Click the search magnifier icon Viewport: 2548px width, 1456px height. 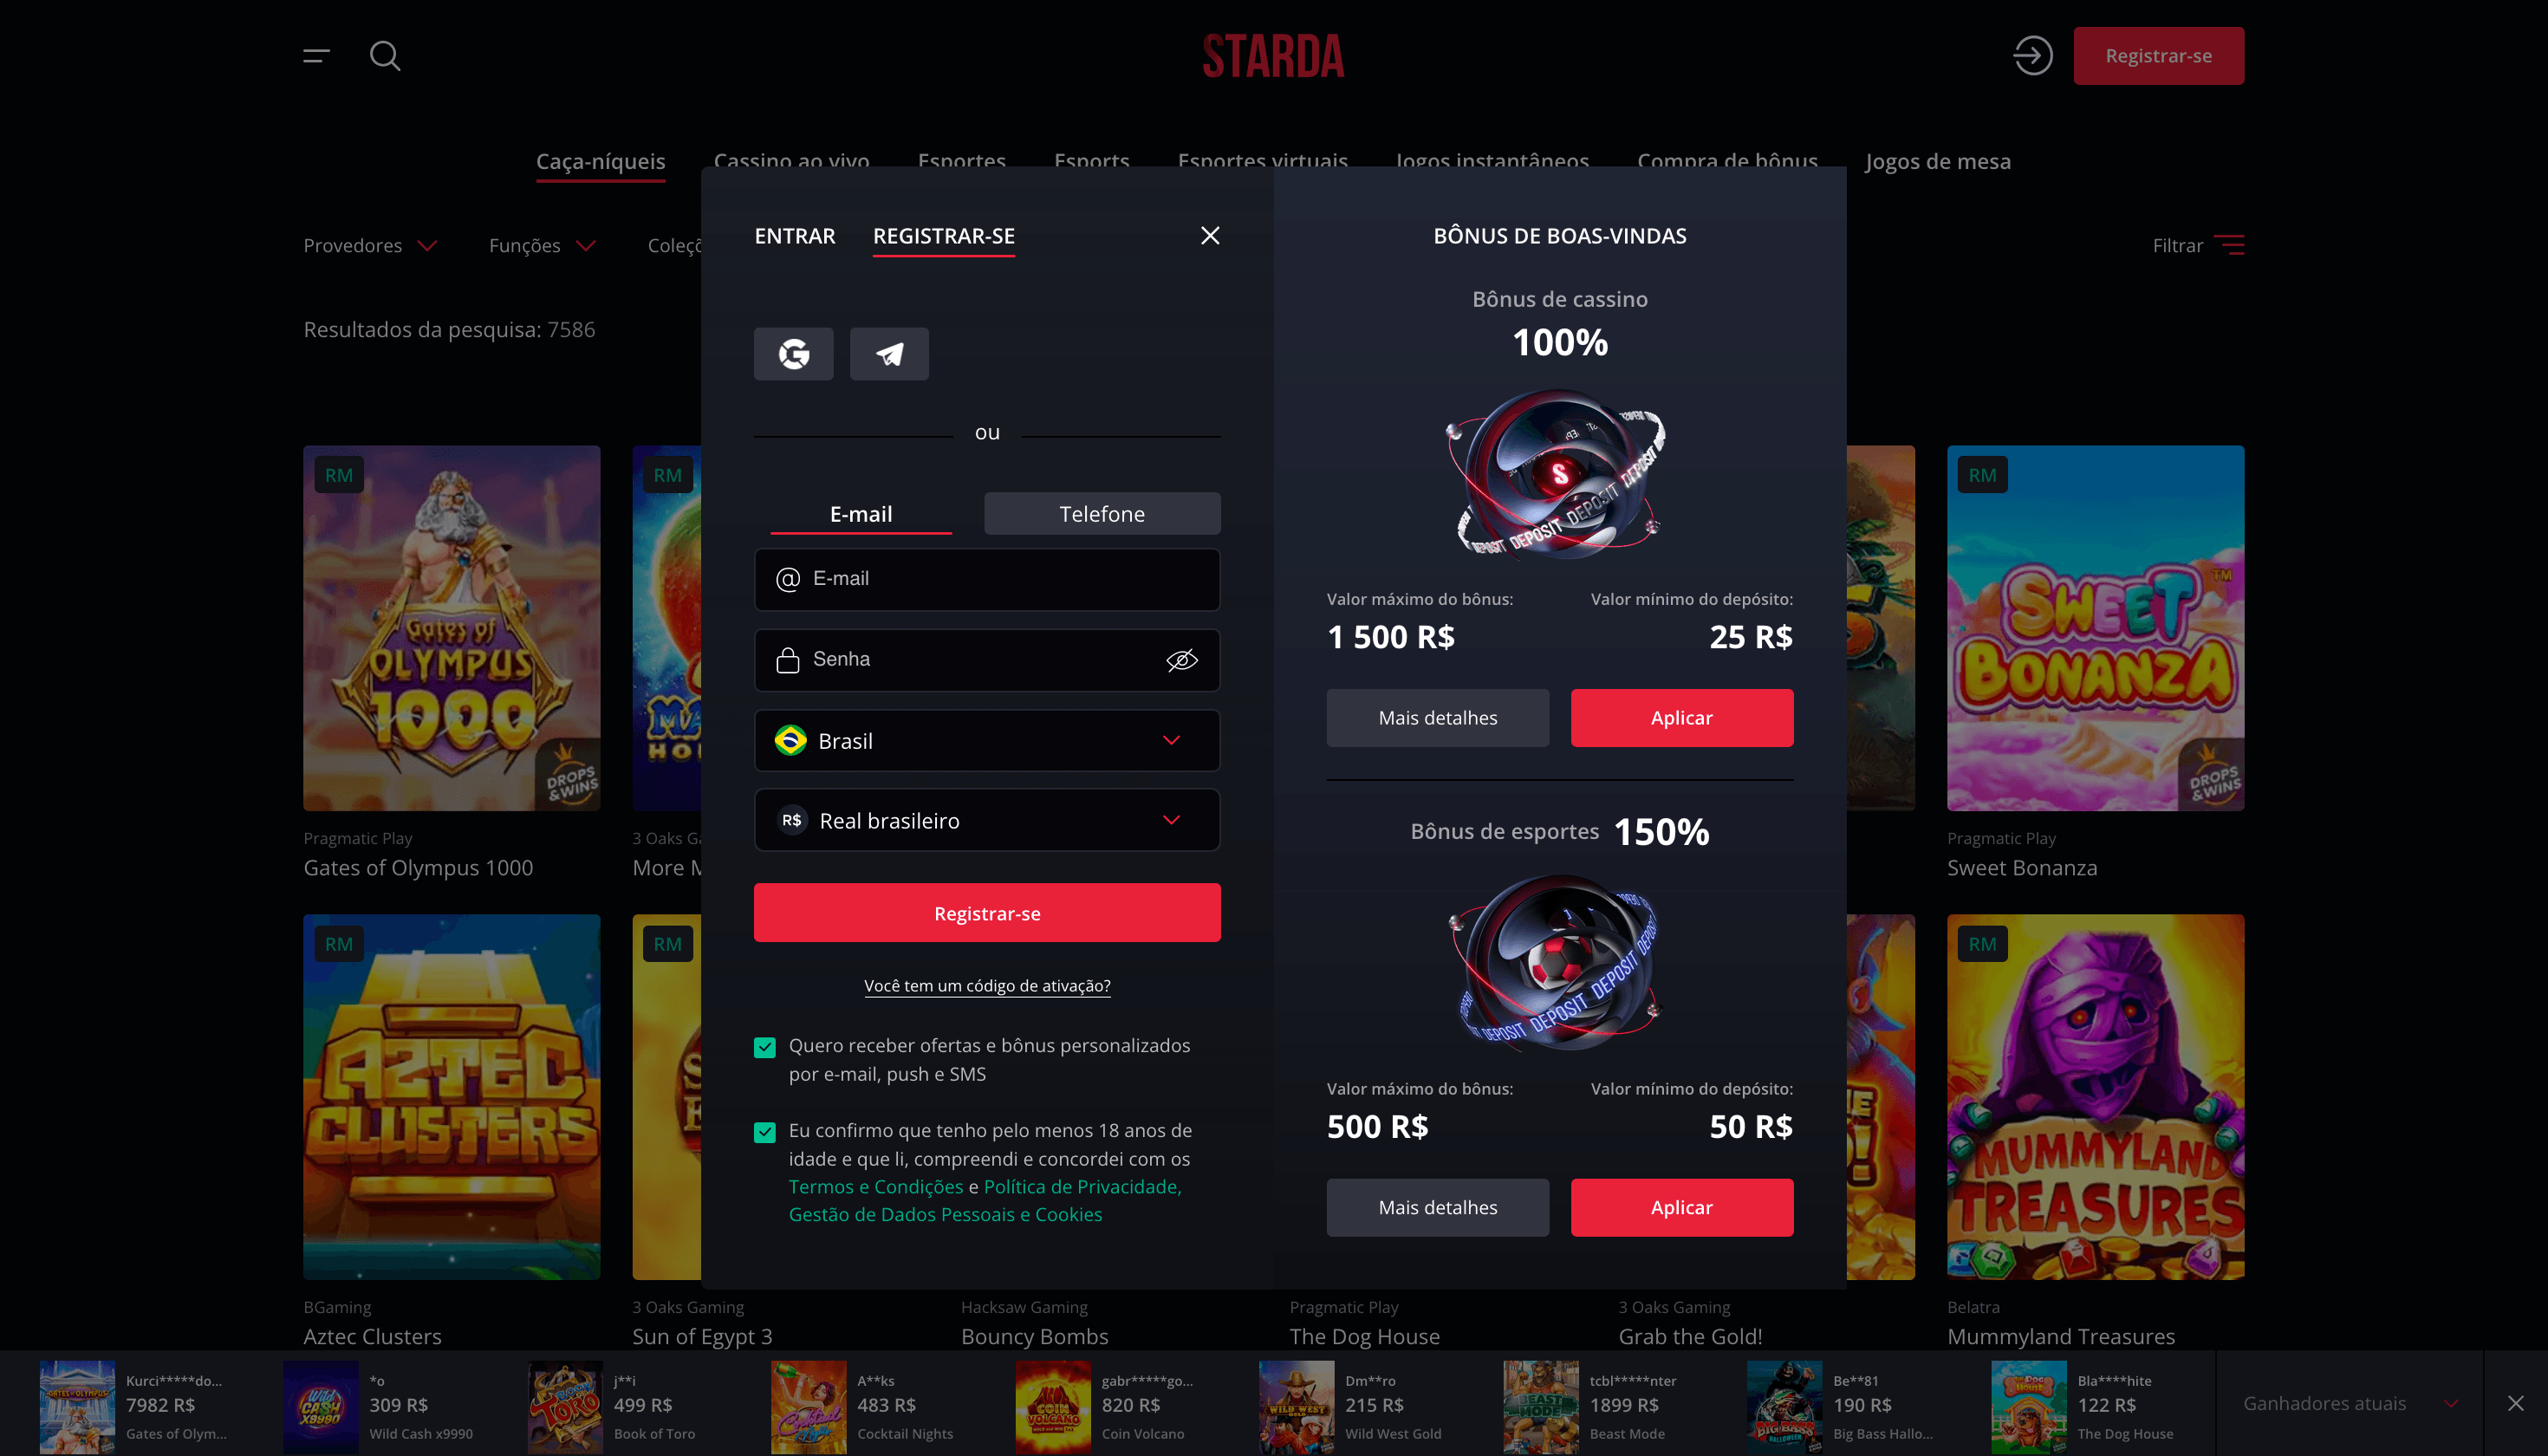pos(385,56)
